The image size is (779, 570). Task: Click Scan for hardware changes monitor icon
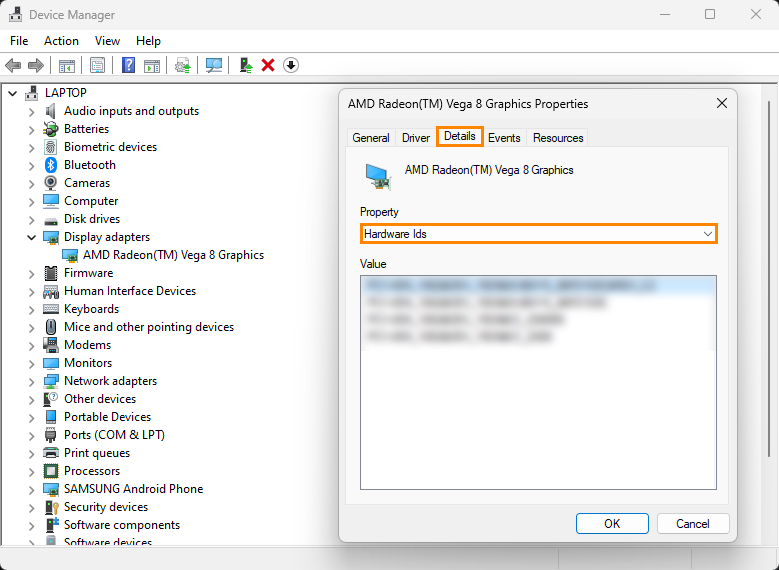point(214,65)
